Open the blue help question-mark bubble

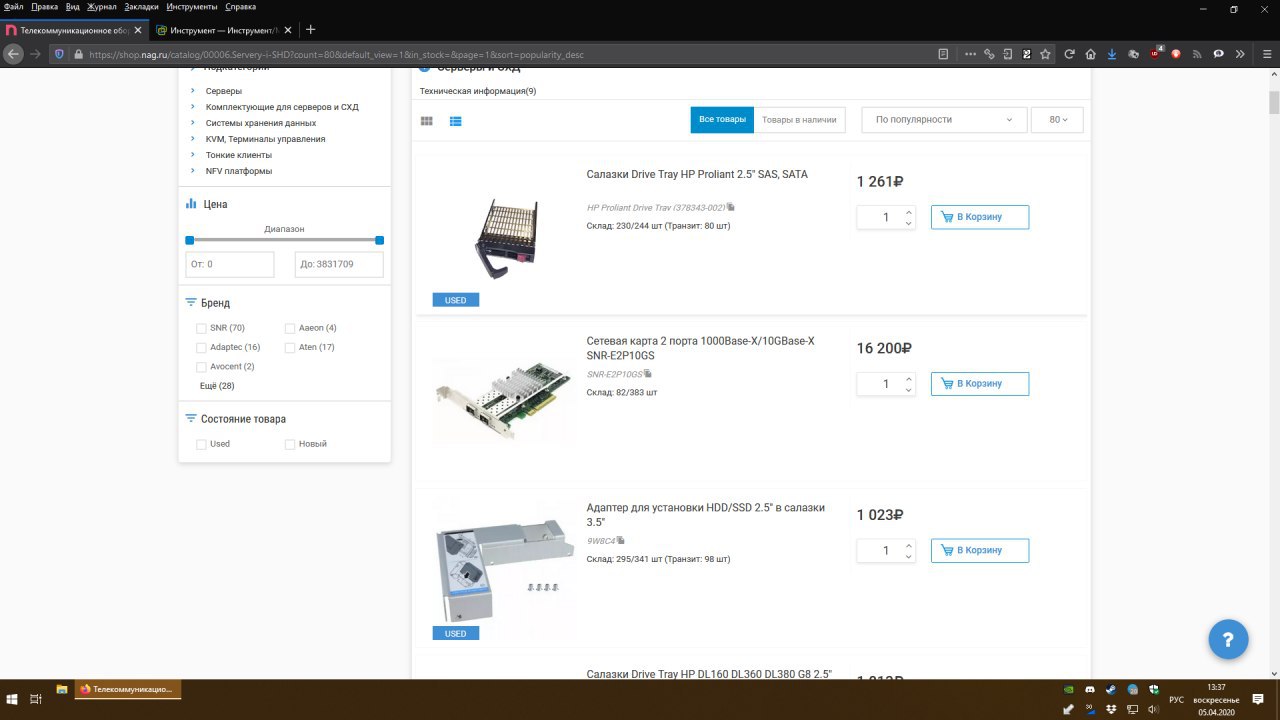click(x=1228, y=639)
